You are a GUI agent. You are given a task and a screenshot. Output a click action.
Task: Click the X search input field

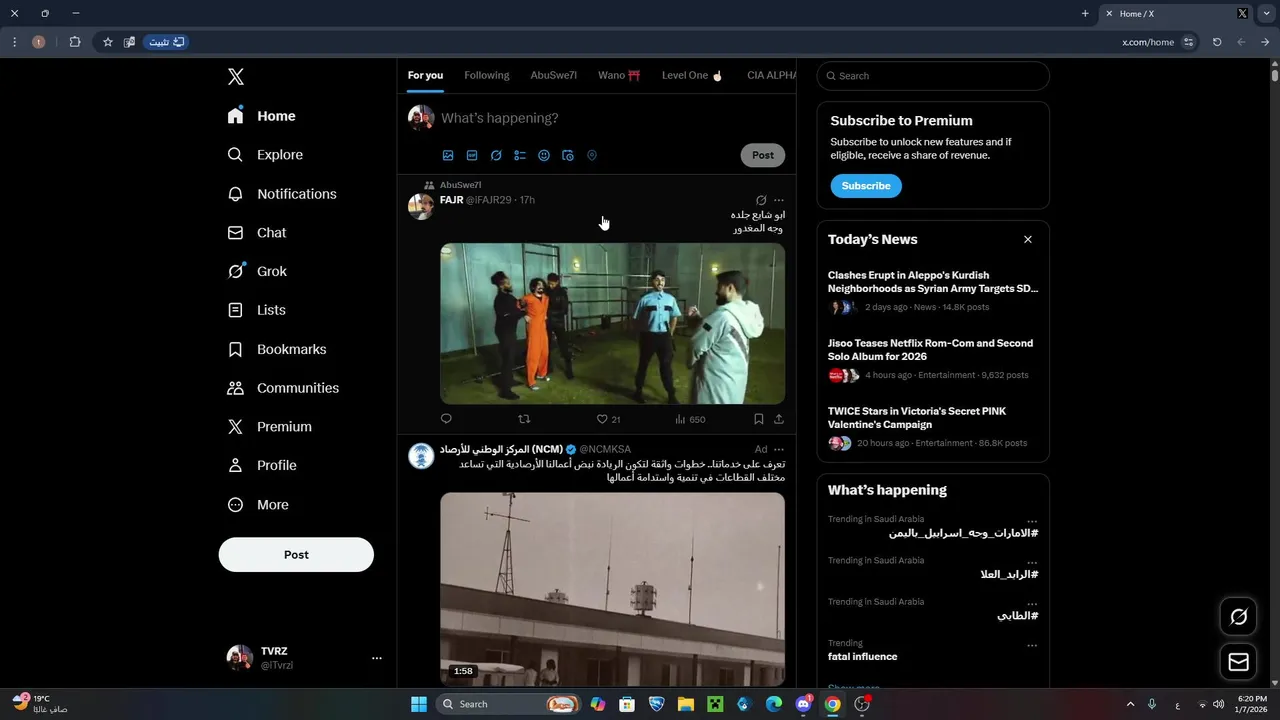(933, 76)
